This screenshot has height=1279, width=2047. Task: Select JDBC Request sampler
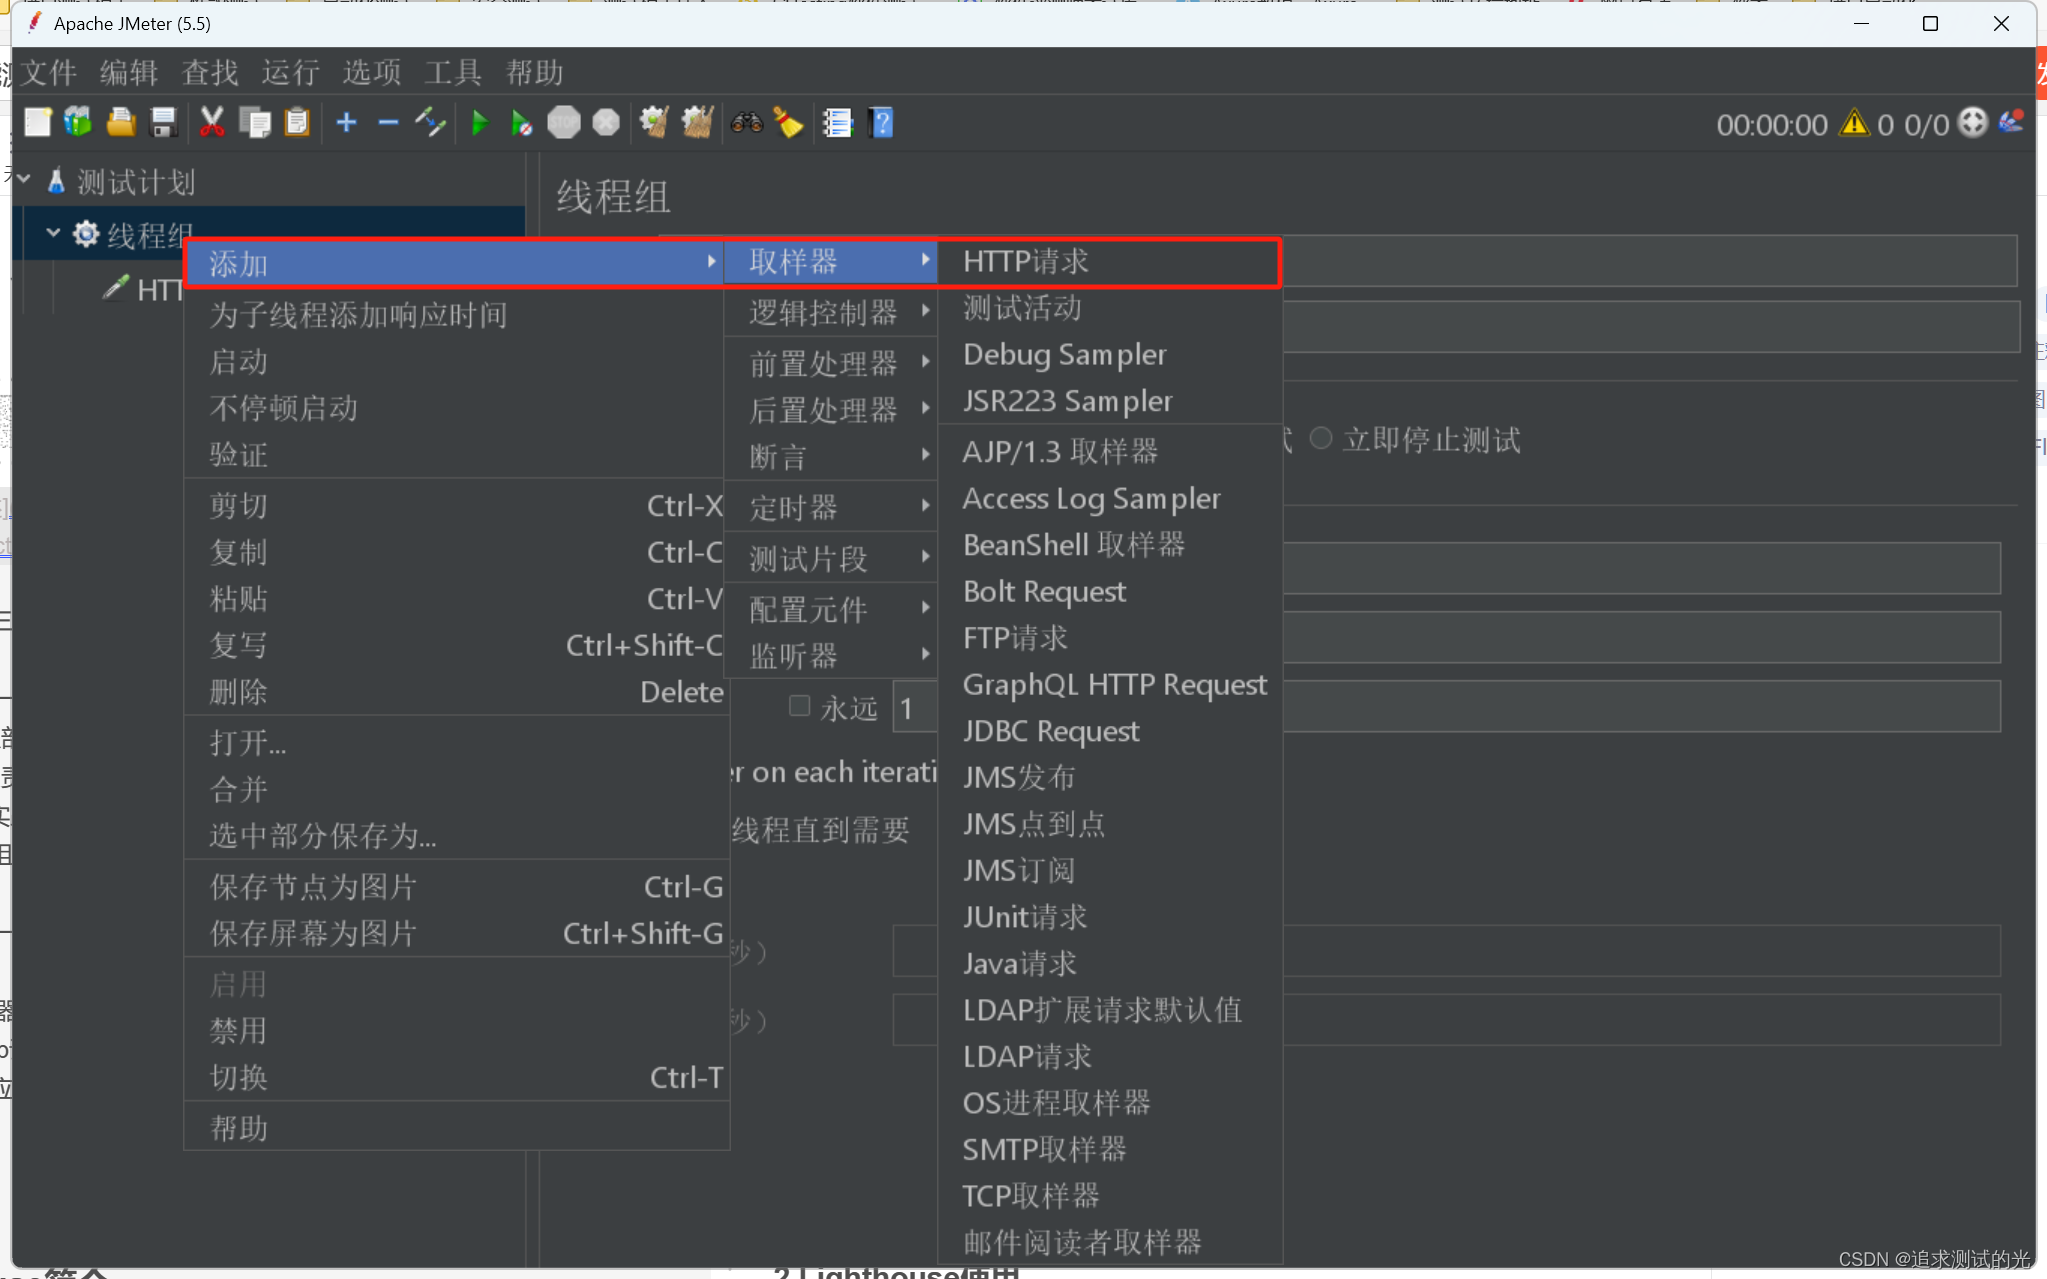click(1050, 729)
